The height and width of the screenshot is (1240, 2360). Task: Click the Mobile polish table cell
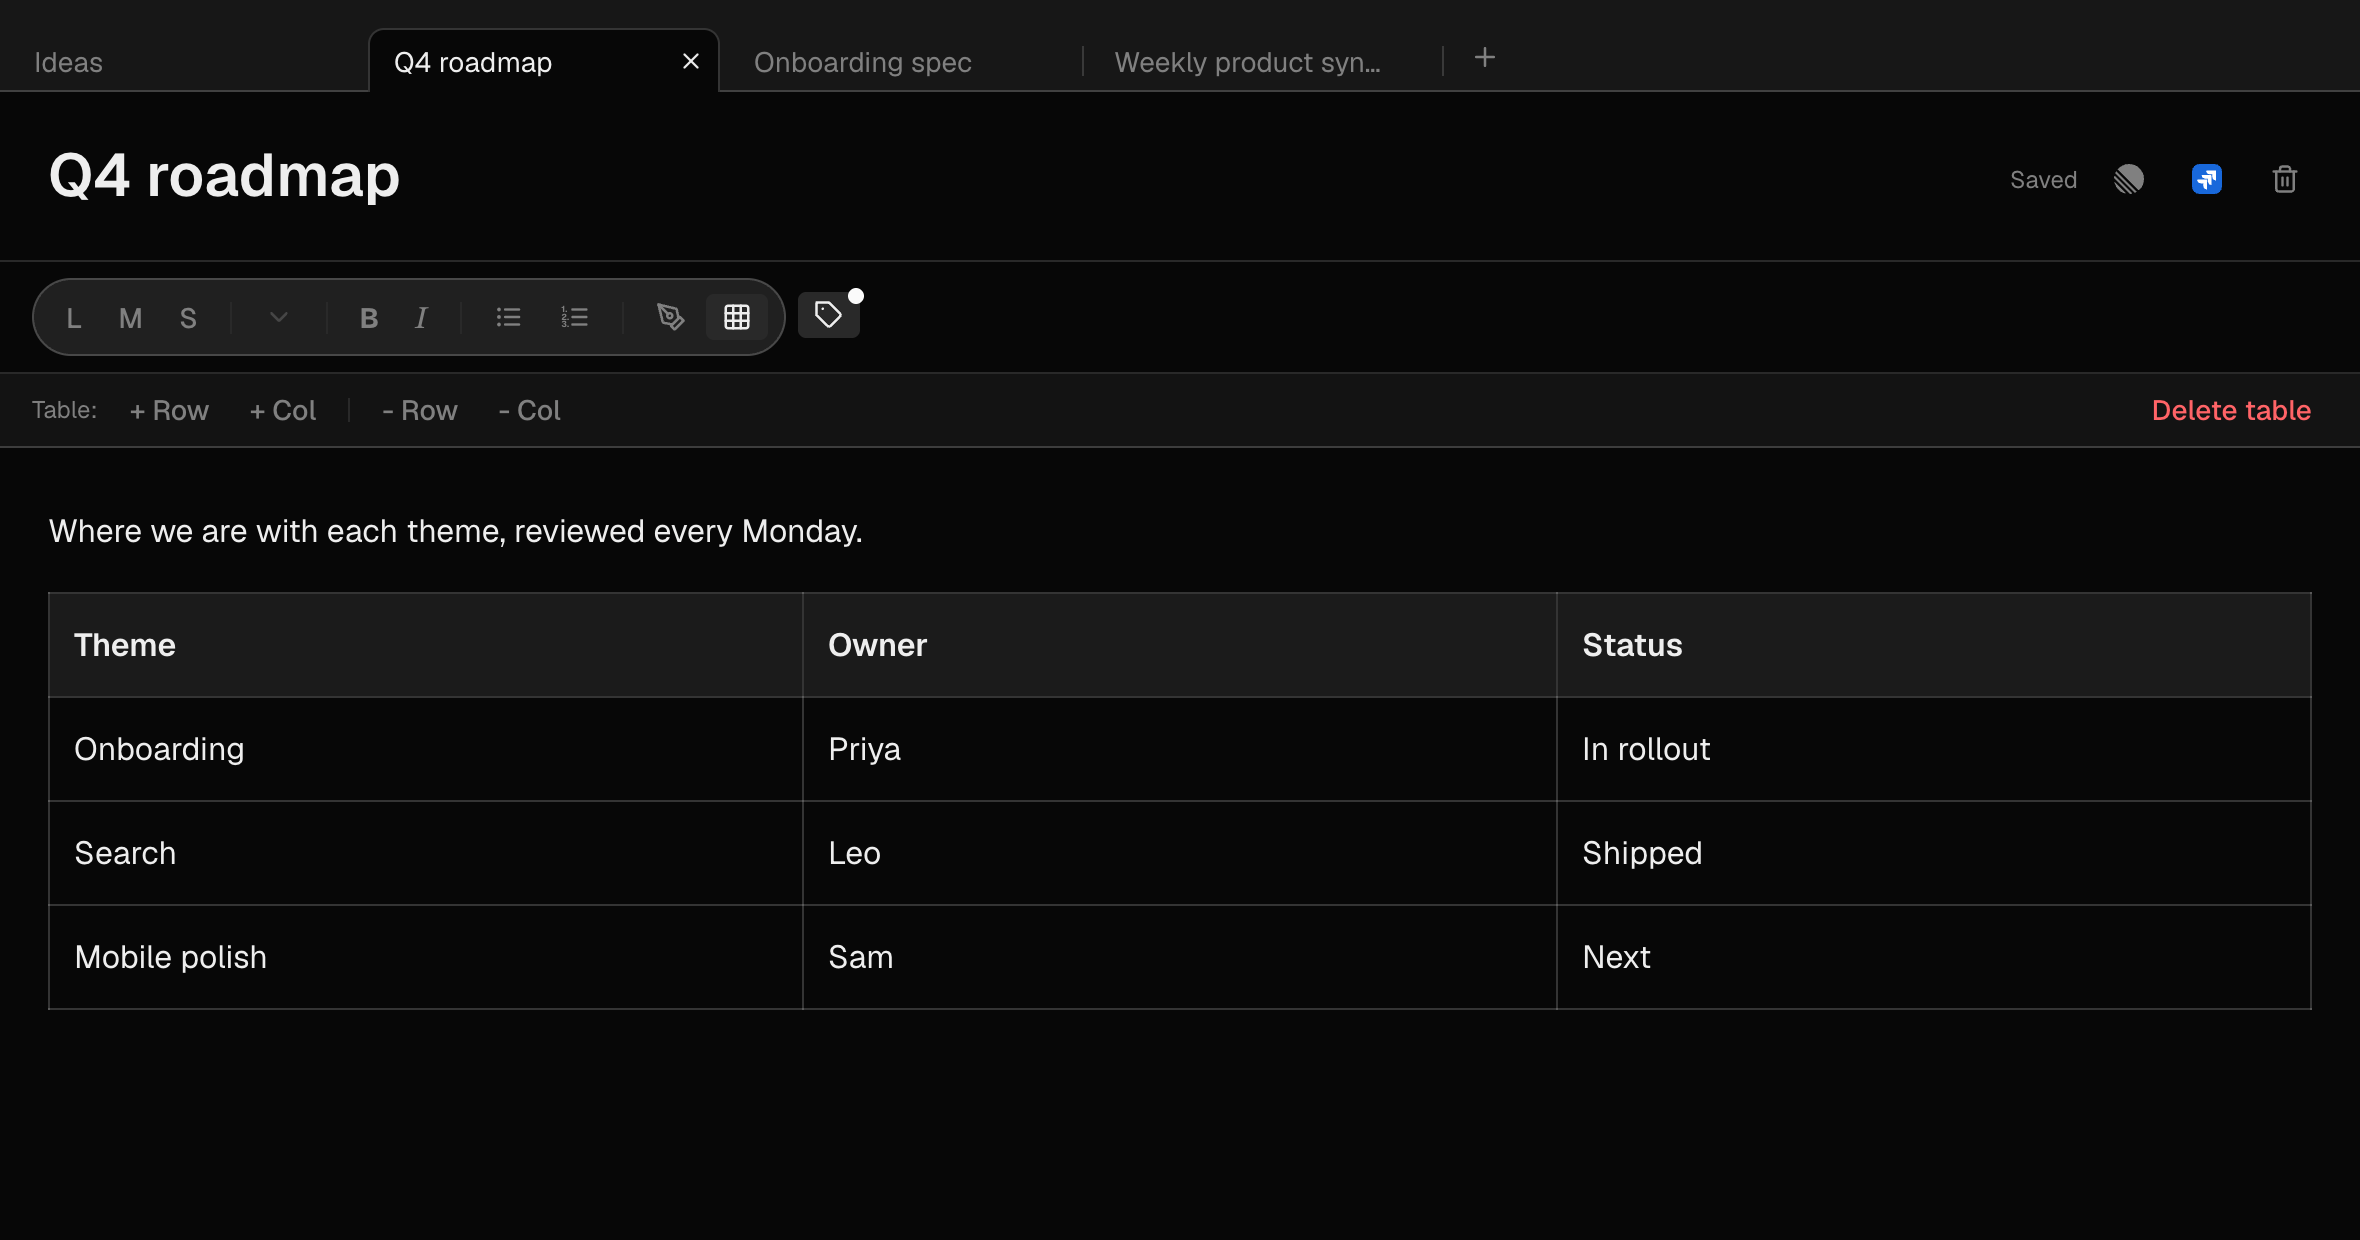pos(426,957)
